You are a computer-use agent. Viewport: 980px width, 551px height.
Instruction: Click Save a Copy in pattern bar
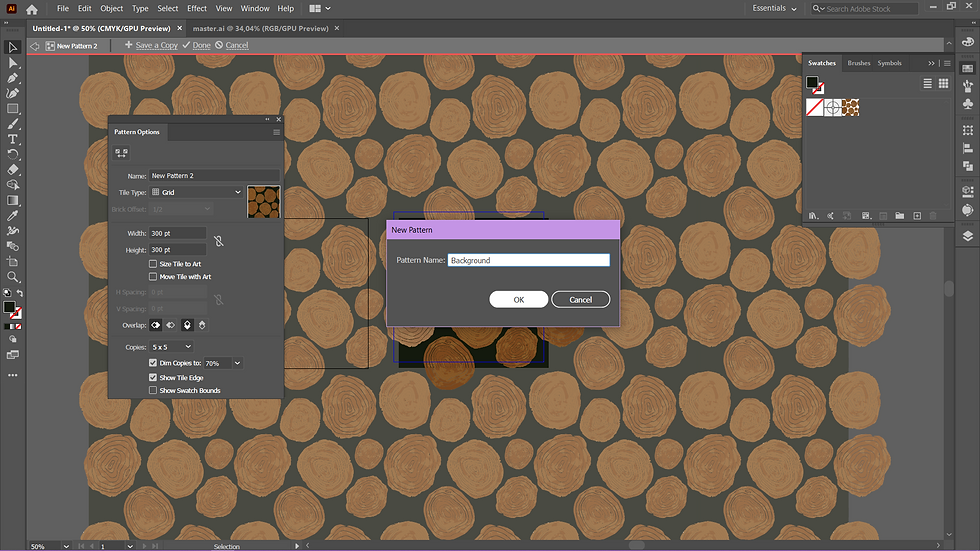[151, 45]
